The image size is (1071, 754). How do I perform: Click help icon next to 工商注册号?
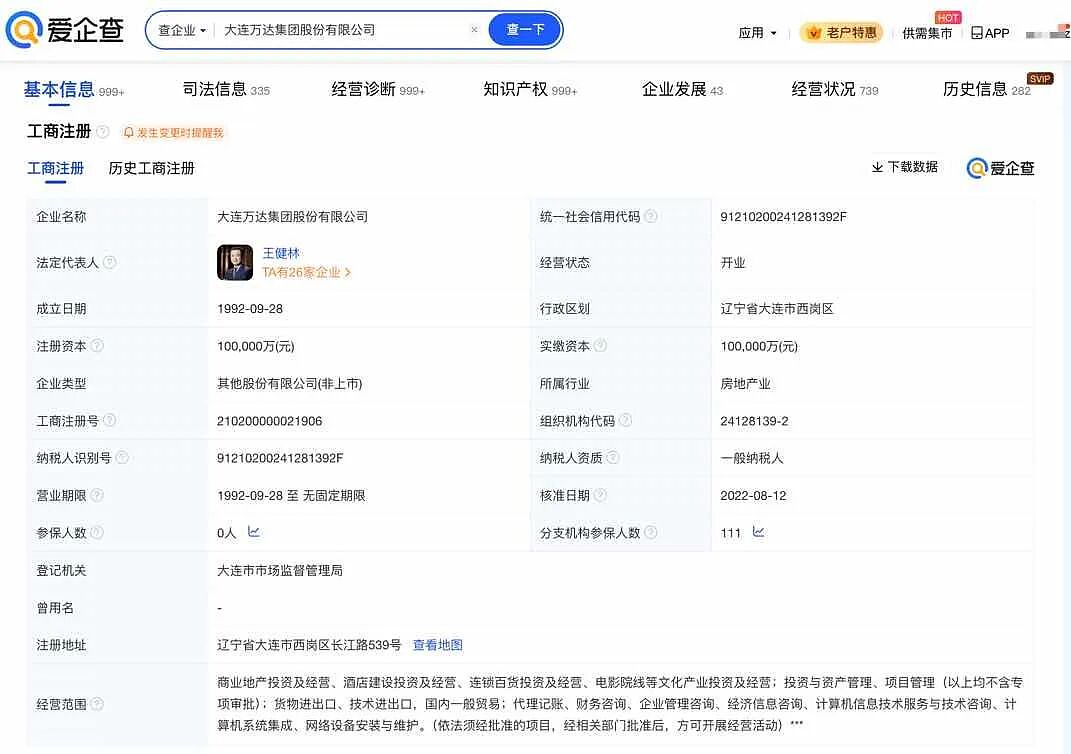pos(109,420)
